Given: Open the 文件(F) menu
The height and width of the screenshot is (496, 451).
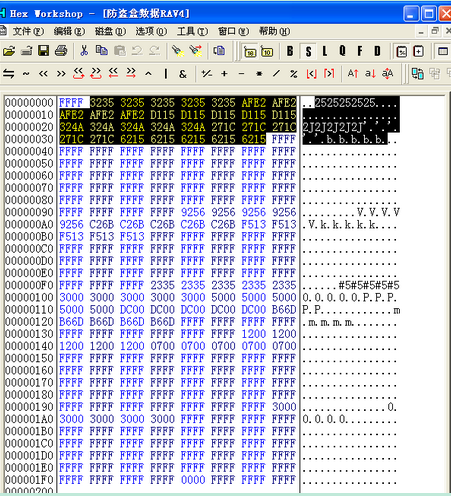Looking at the screenshot, I should point(28,31).
